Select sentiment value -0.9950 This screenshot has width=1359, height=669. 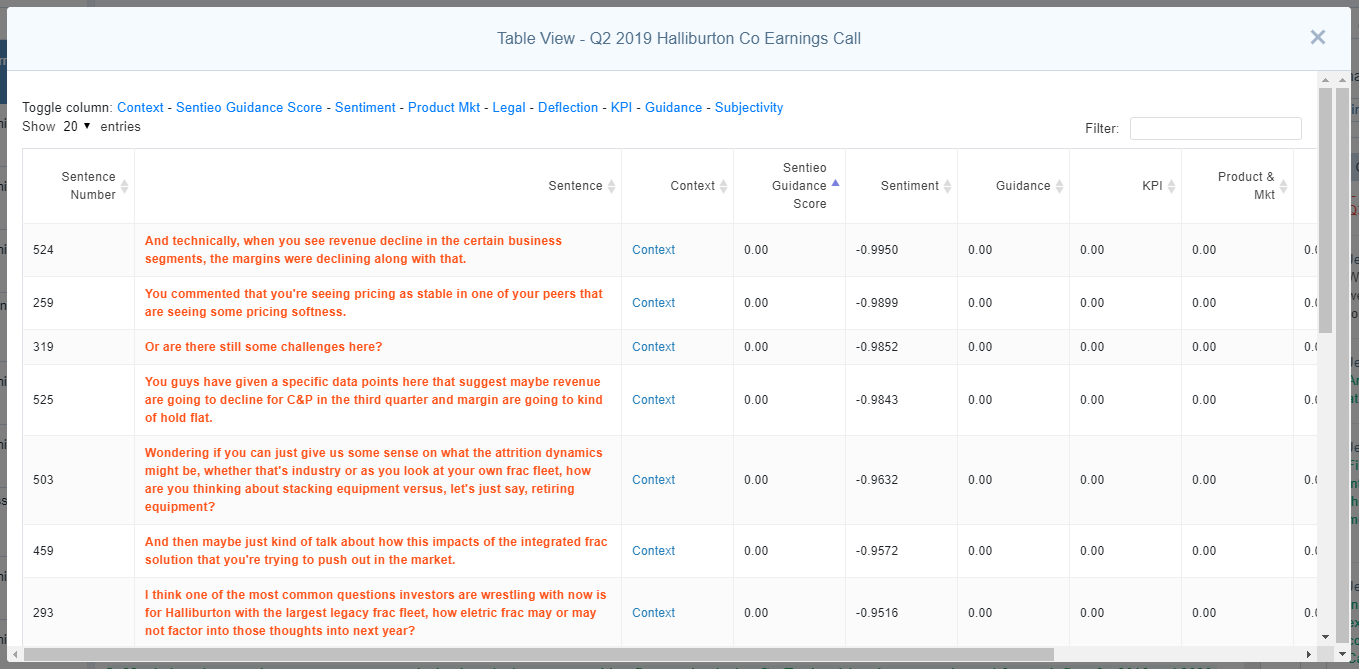(x=877, y=250)
